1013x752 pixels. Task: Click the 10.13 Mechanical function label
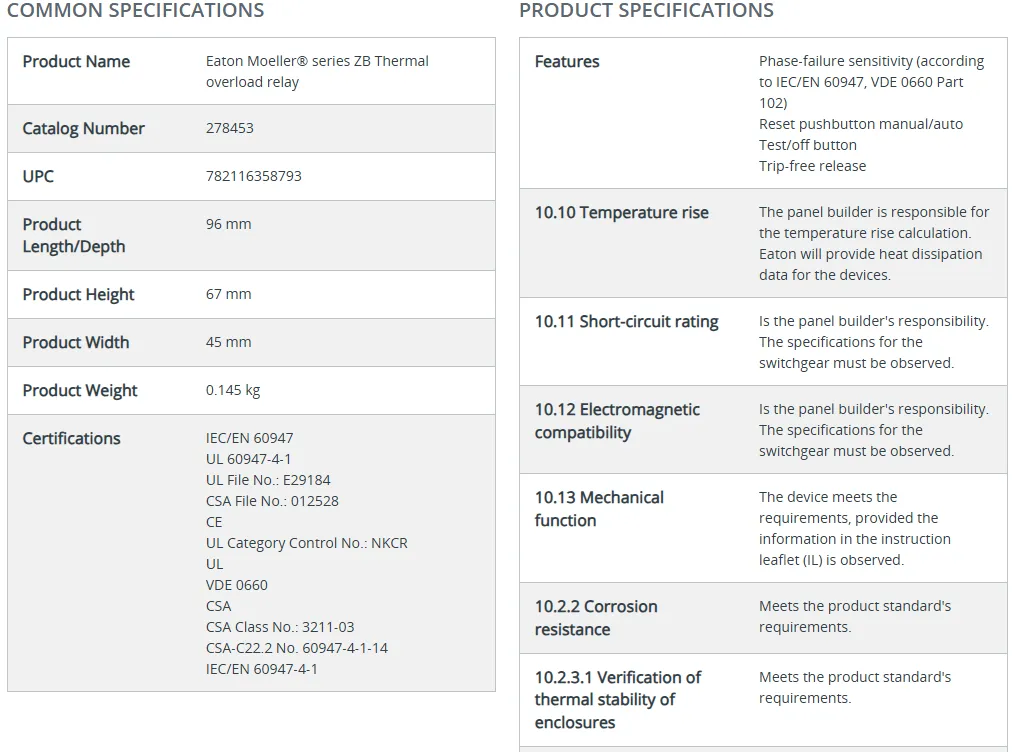click(599, 508)
